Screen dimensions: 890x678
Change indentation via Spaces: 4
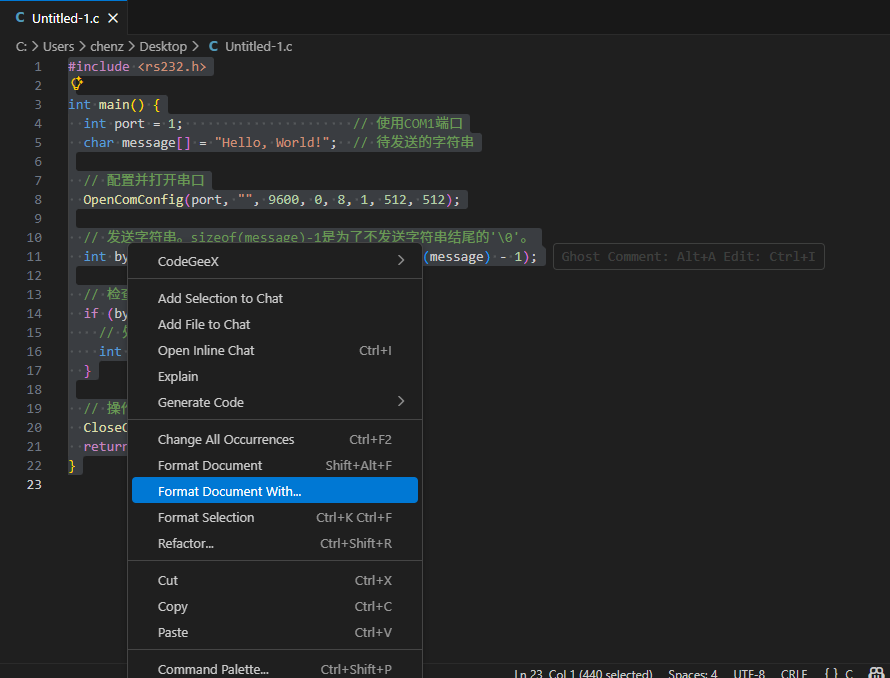pos(692,673)
